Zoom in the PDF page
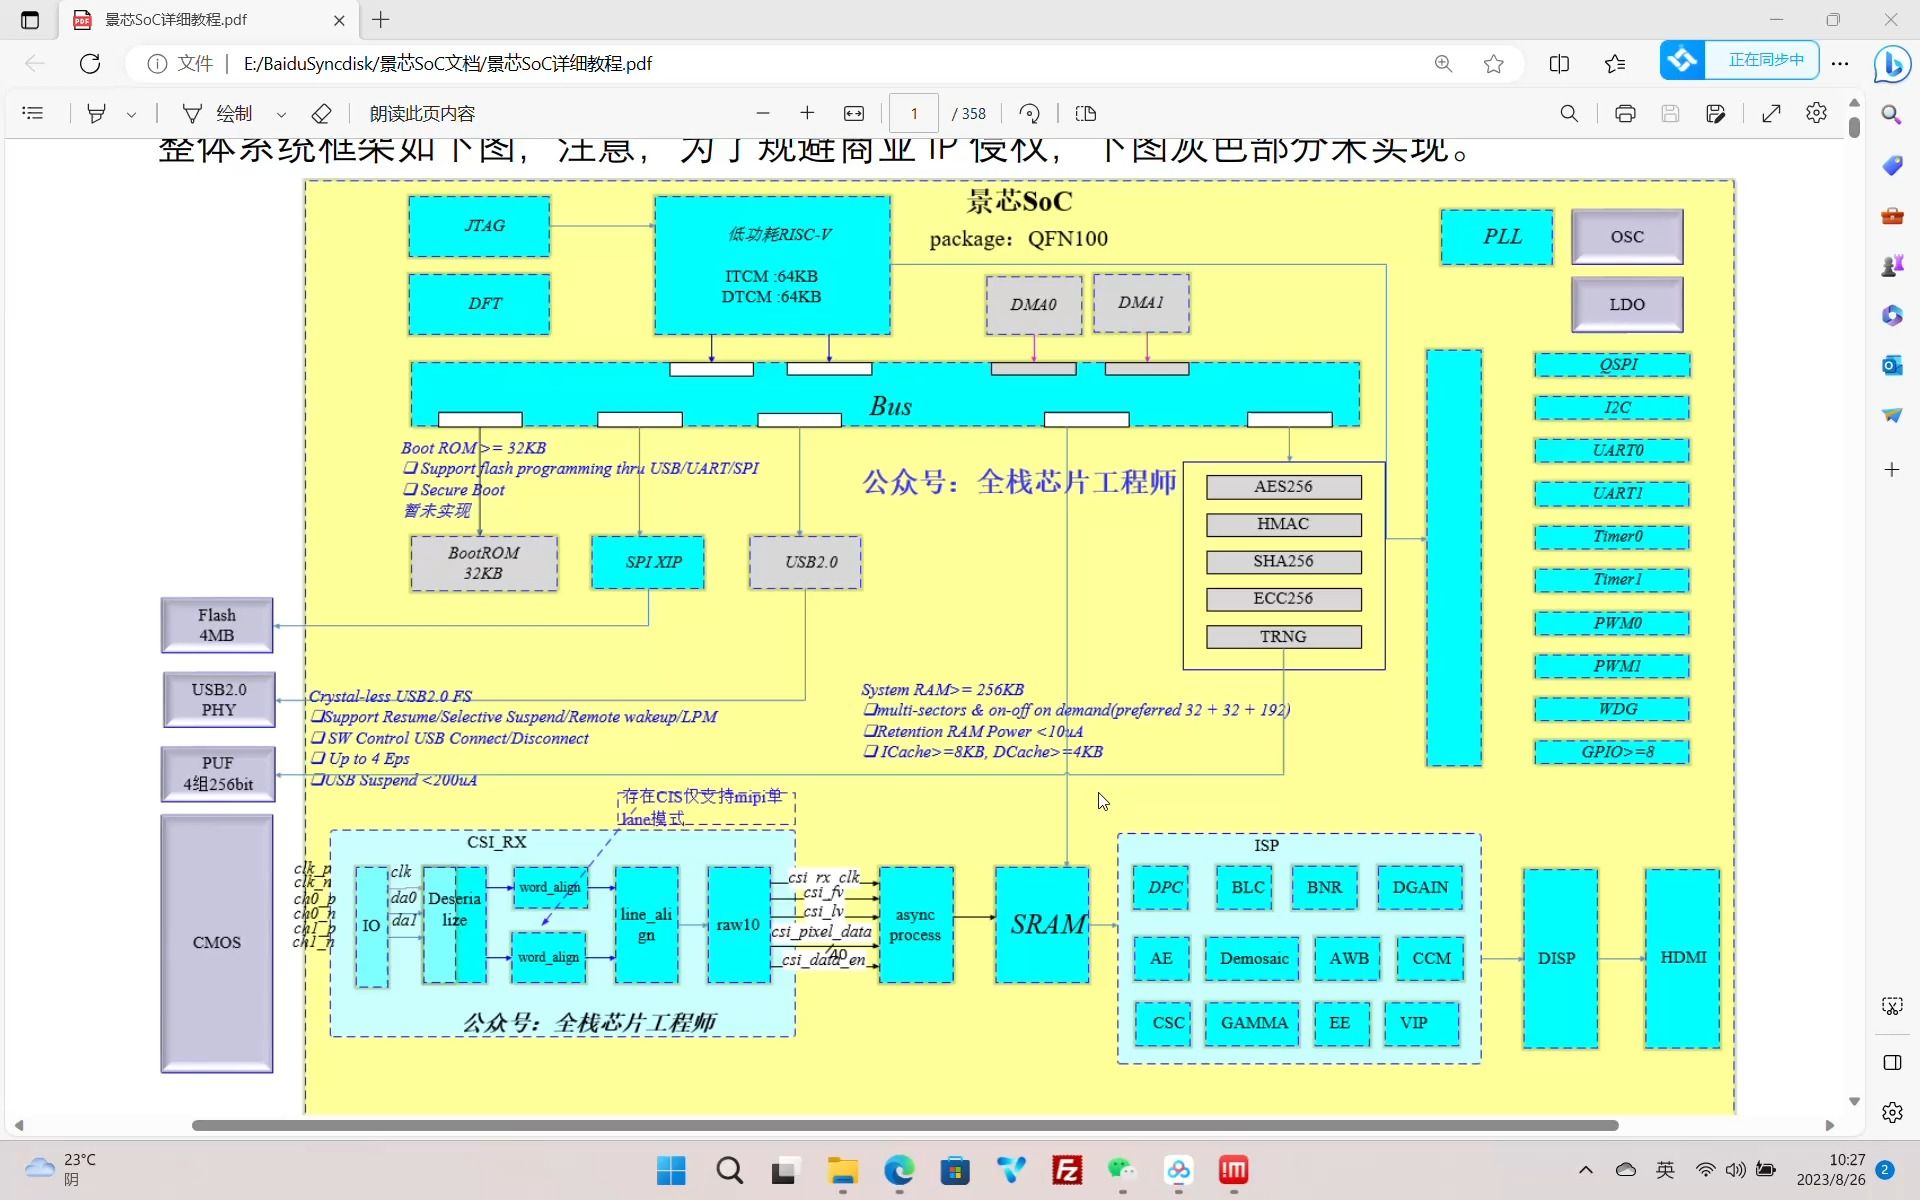Screen dimensions: 1920x1200 807,113
